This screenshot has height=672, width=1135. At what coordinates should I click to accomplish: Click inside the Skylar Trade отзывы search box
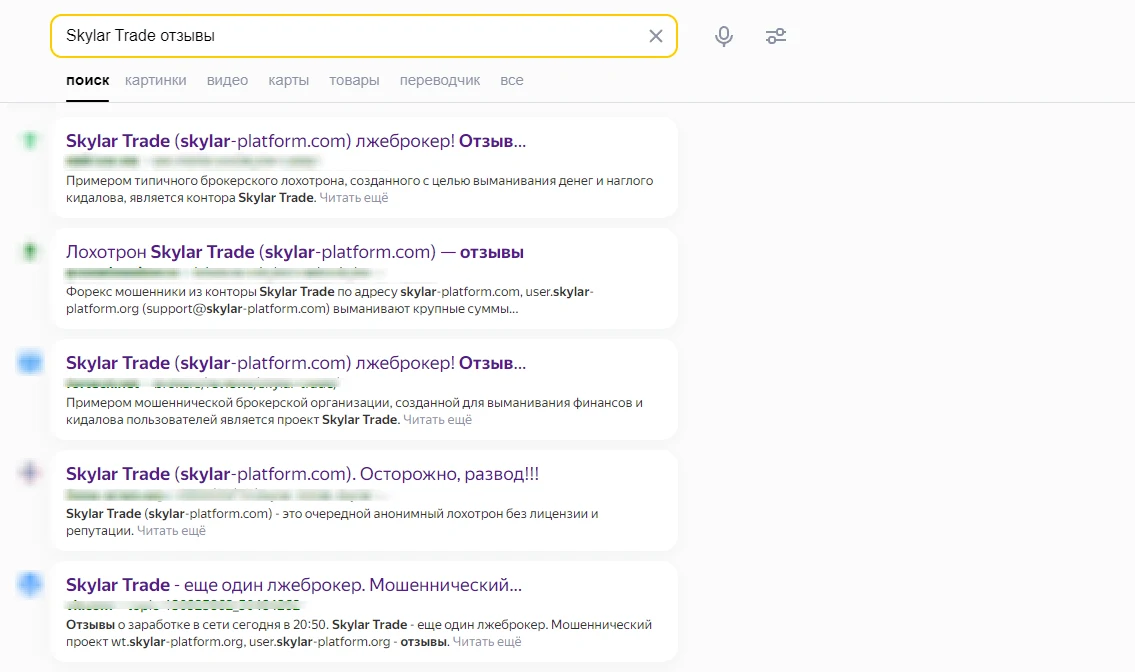coord(355,36)
